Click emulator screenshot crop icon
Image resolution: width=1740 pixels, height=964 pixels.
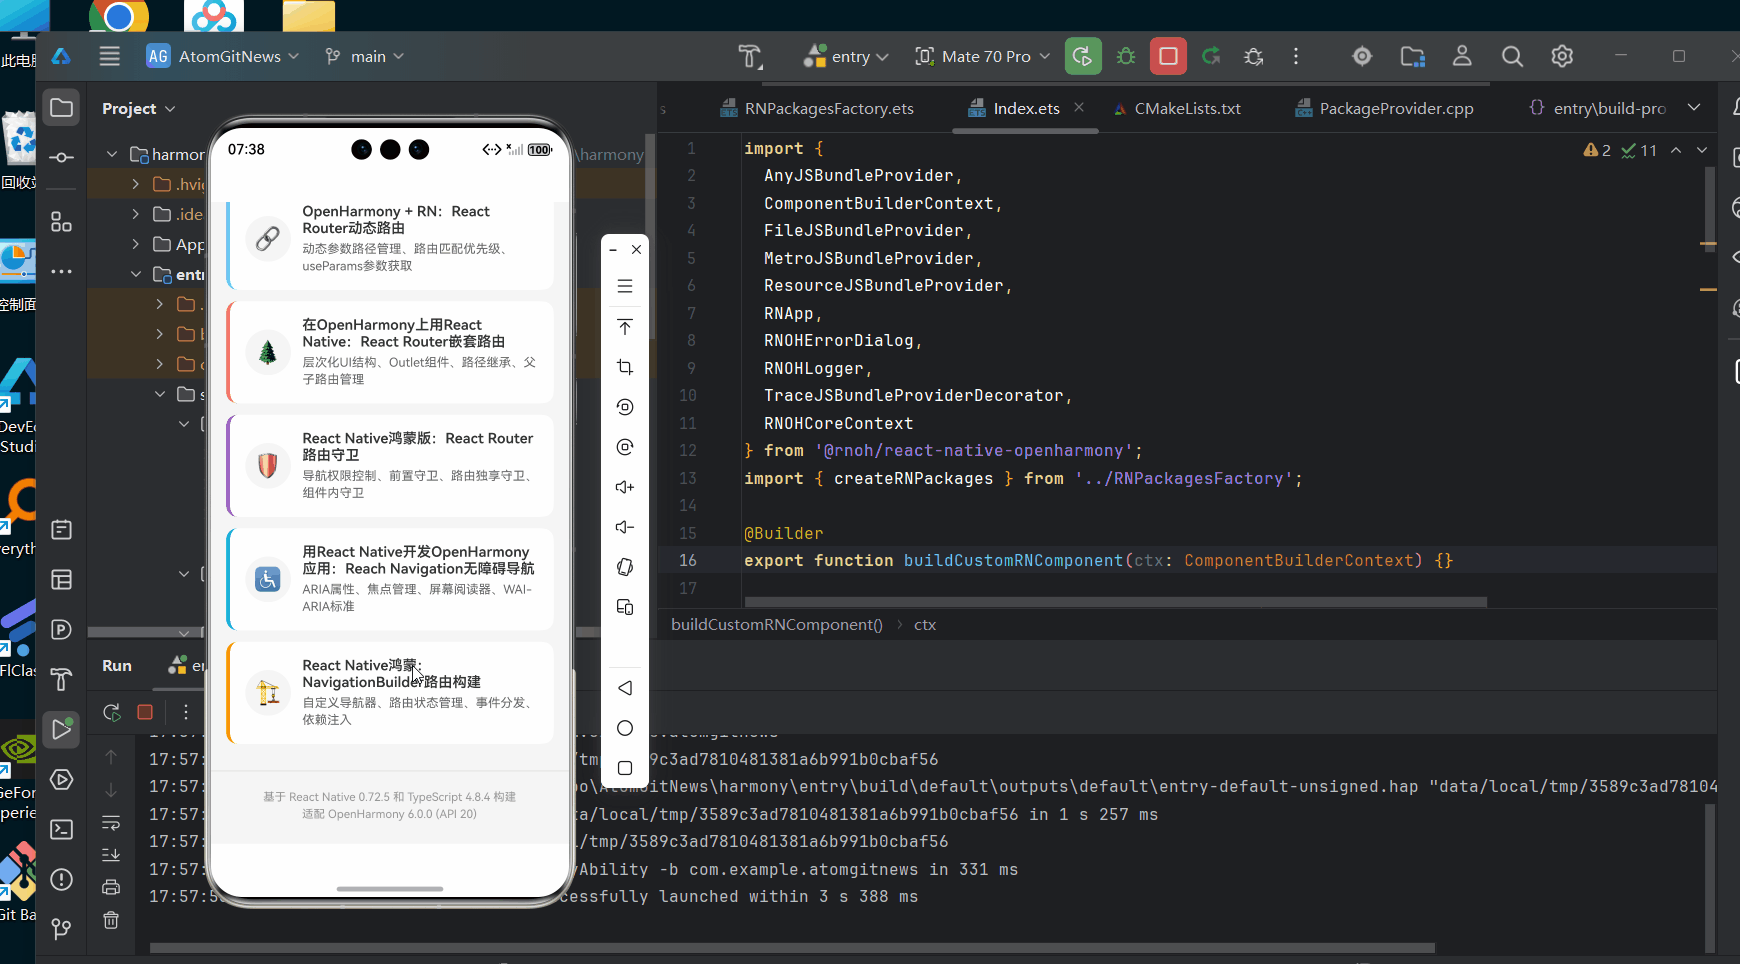(x=625, y=367)
